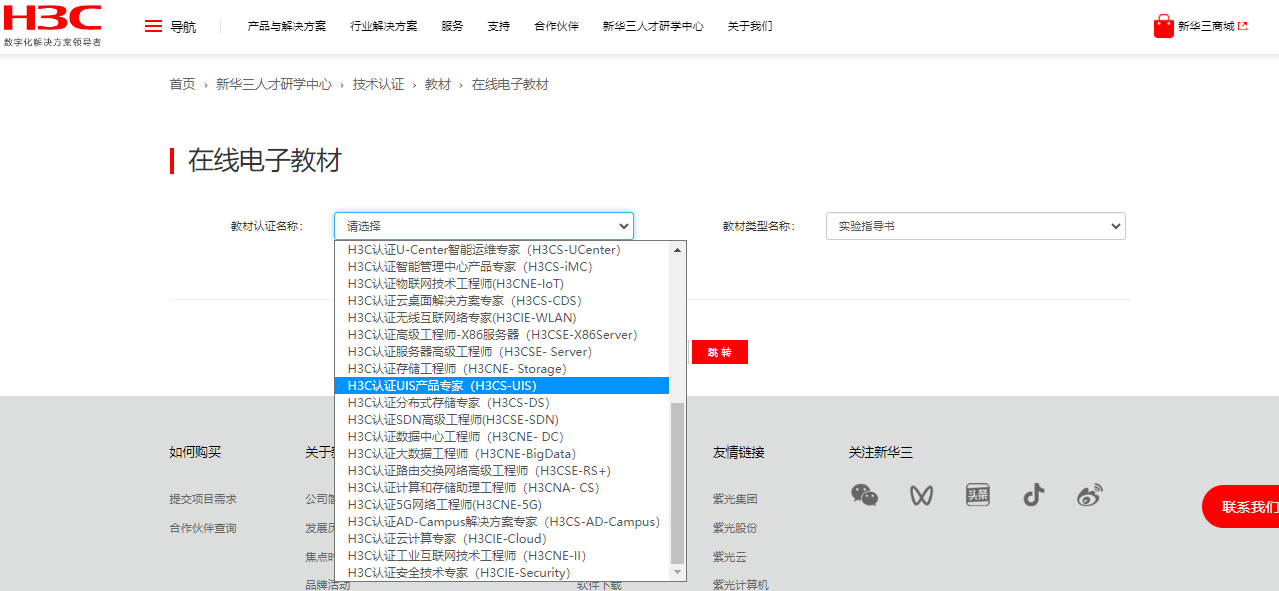Select H3CSE-X86Server option in list
The width and height of the screenshot is (1279, 591).
coord(502,335)
